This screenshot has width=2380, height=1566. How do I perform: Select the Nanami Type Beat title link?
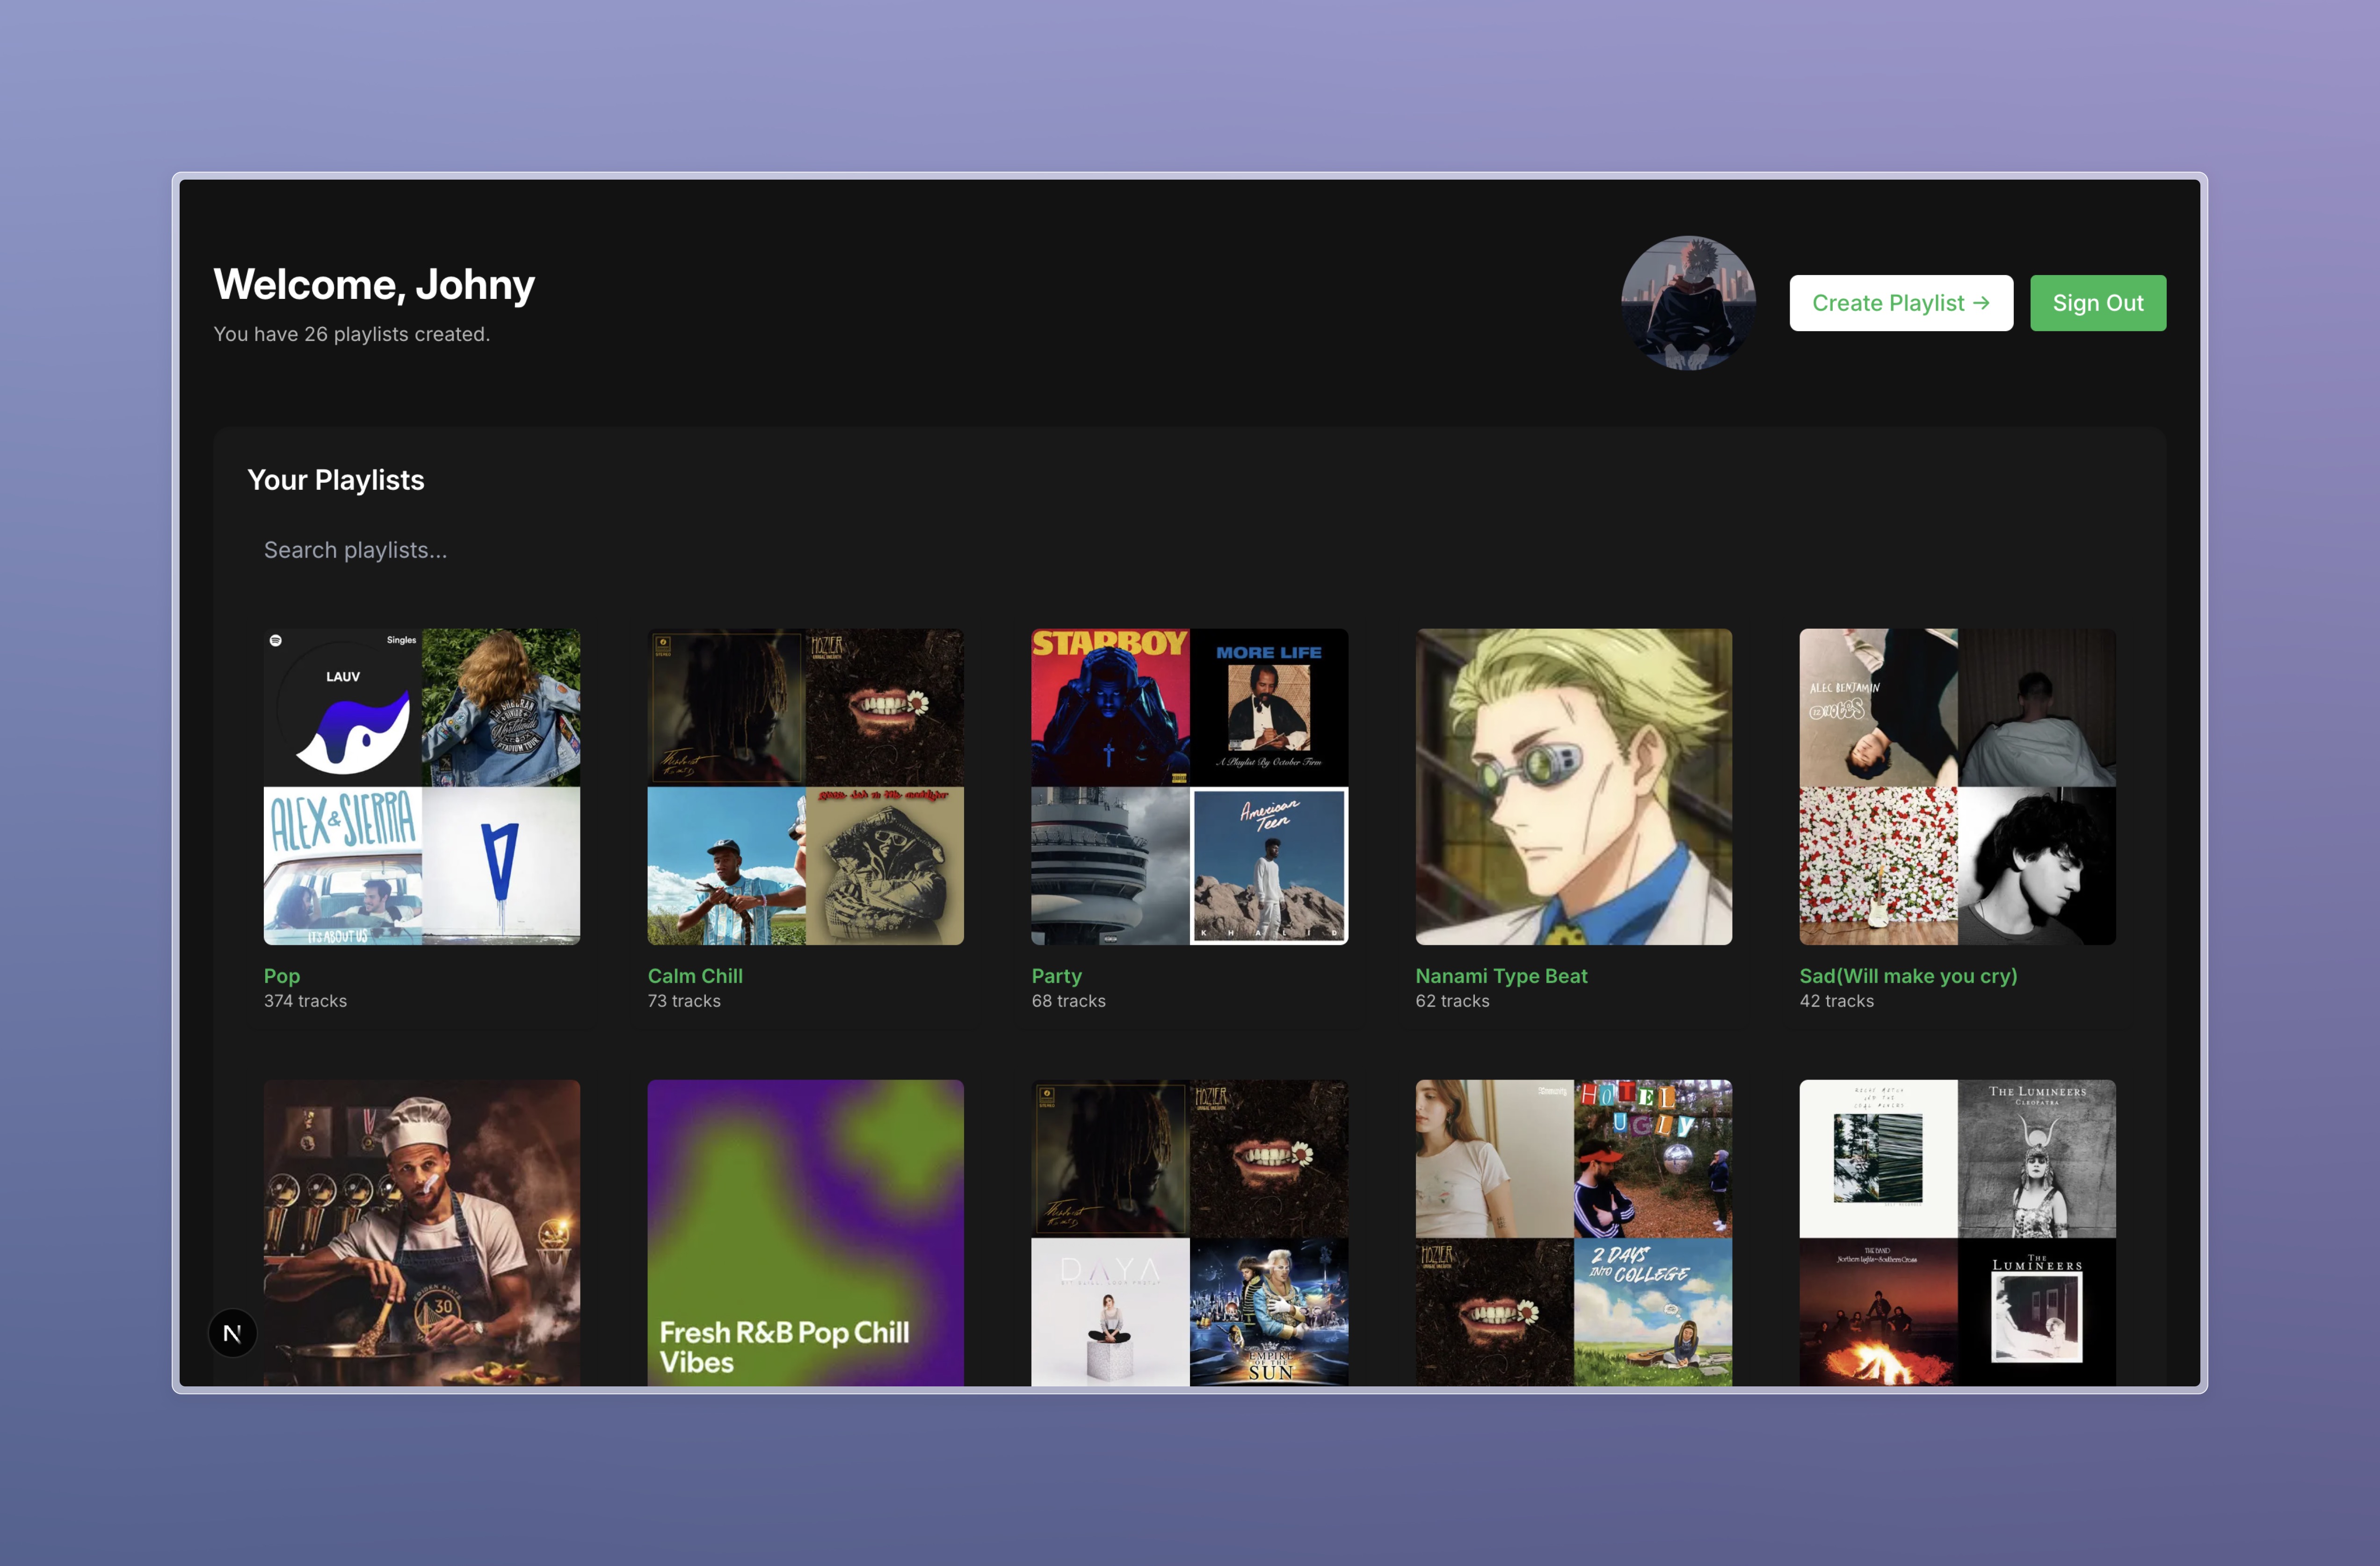point(1501,976)
